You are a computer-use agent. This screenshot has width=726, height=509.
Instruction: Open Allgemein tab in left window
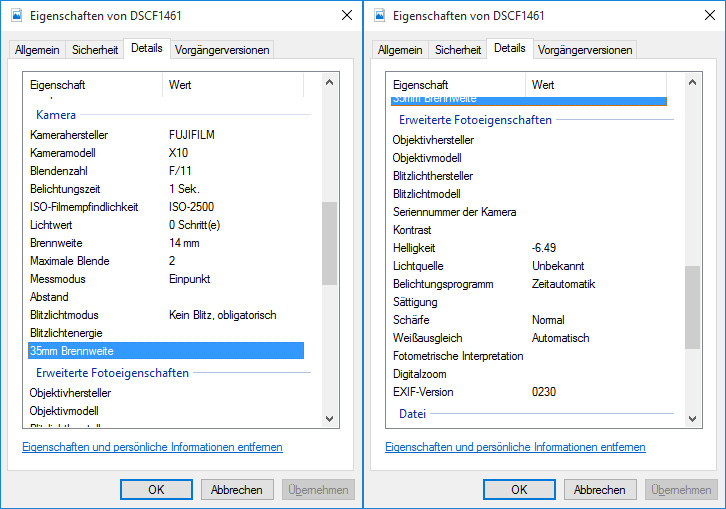point(37,50)
